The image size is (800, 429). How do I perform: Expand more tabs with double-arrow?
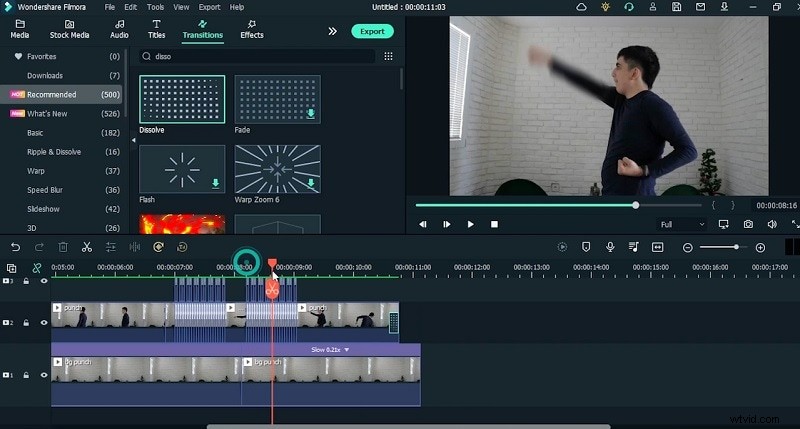coord(333,31)
